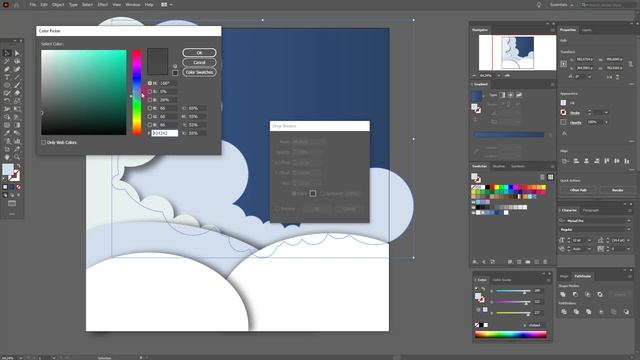Switch to the Color Guide tab

point(502,280)
